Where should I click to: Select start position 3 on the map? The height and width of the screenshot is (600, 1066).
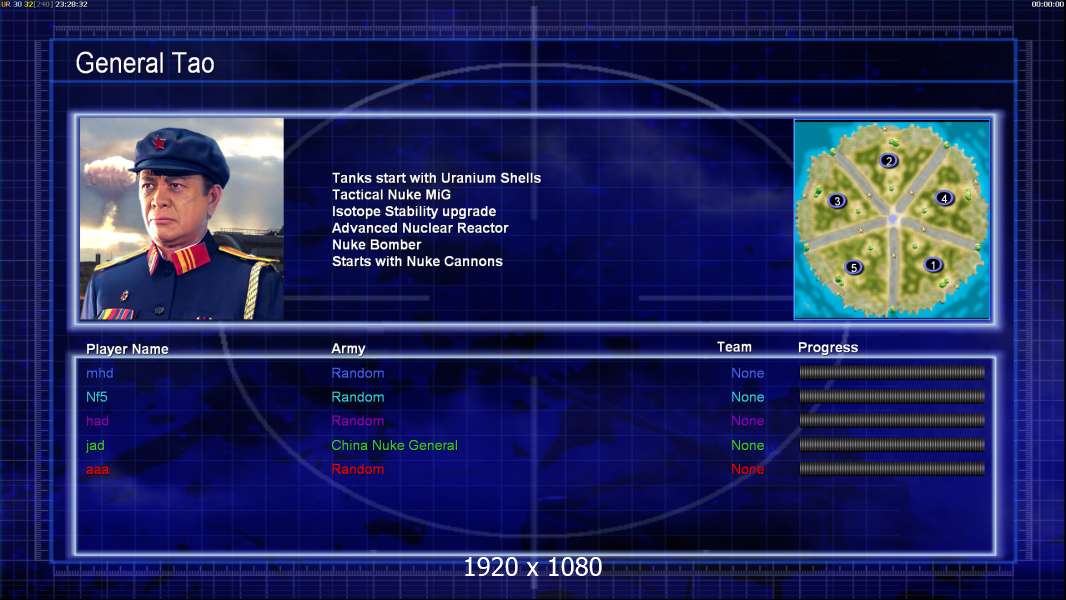[x=838, y=201]
